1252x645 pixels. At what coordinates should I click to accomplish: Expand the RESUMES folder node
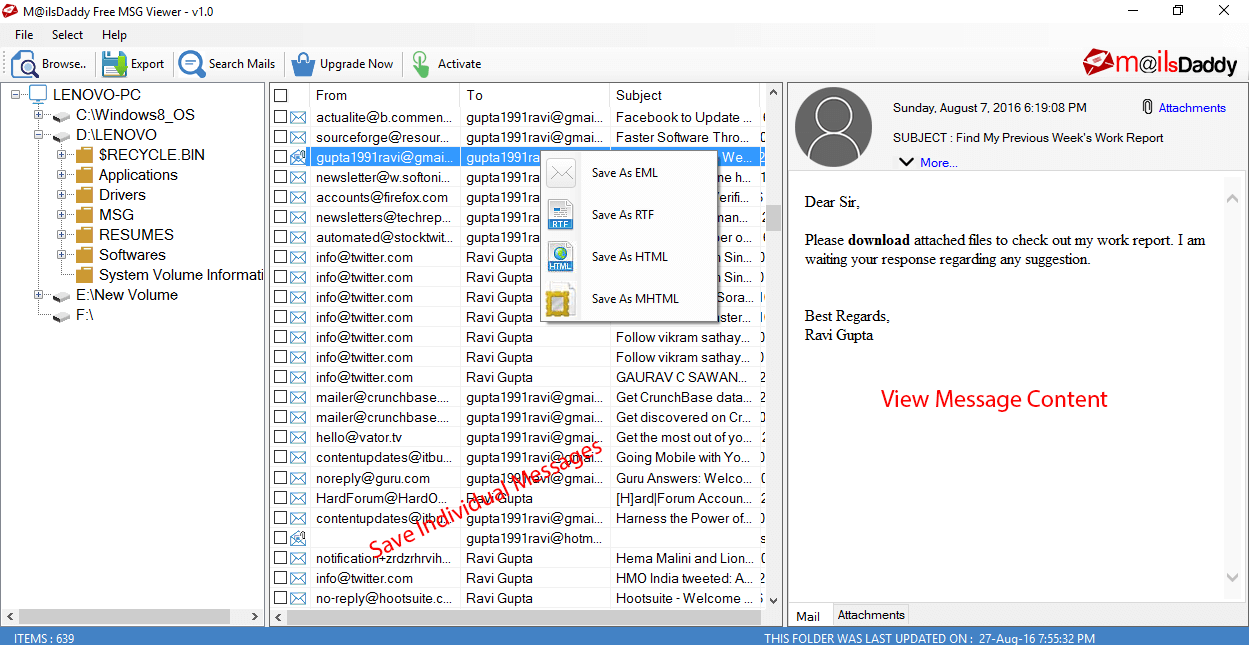pos(62,235)
